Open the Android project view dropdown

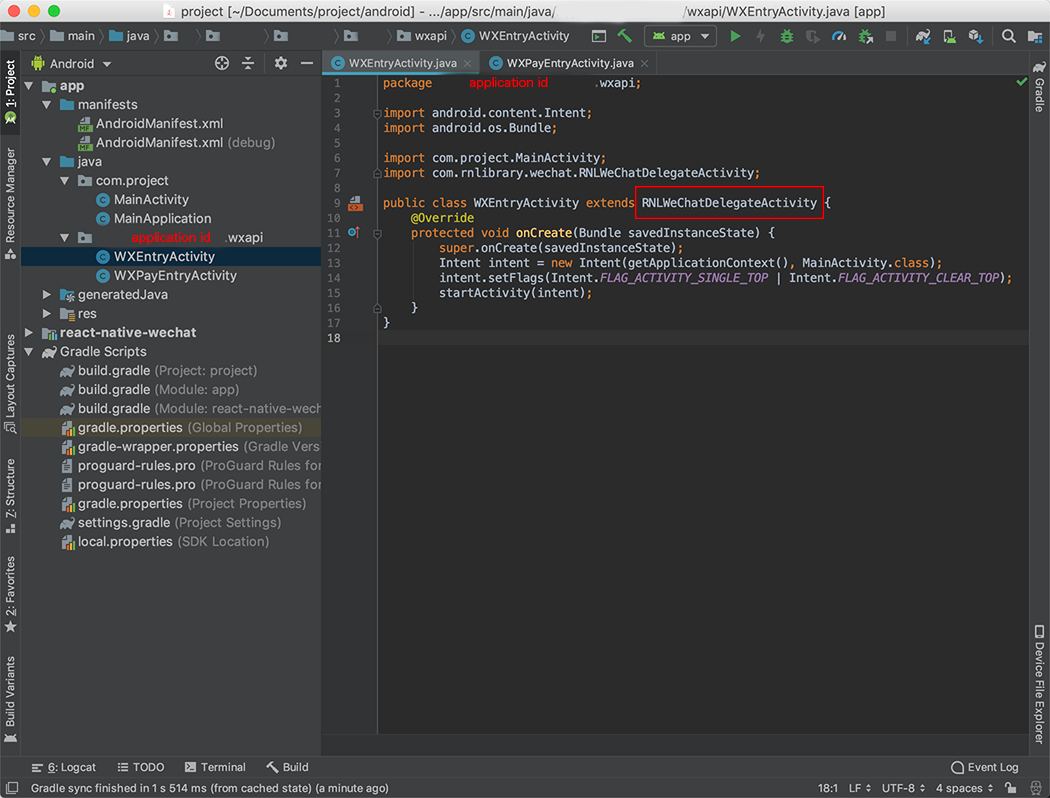[72, 63]
